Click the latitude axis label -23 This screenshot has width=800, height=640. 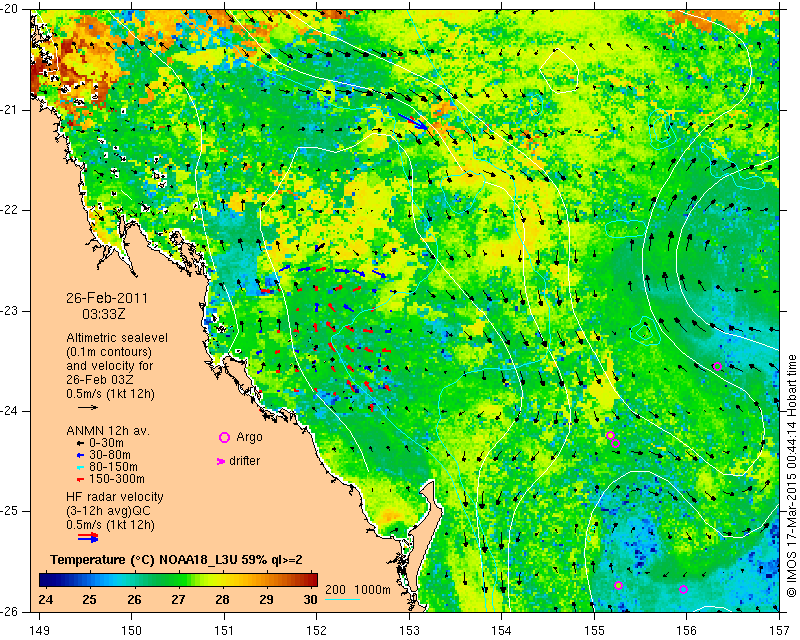coord(10,311)
